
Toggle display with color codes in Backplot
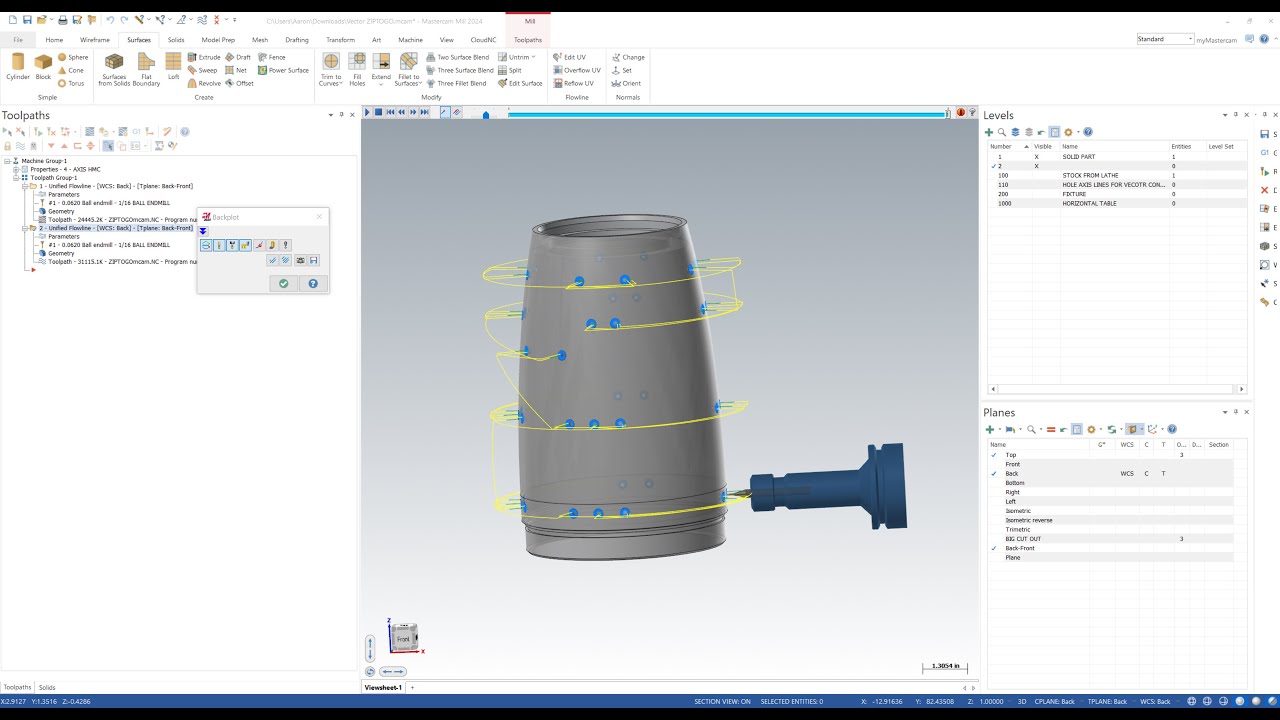click(x=206, y=245)
